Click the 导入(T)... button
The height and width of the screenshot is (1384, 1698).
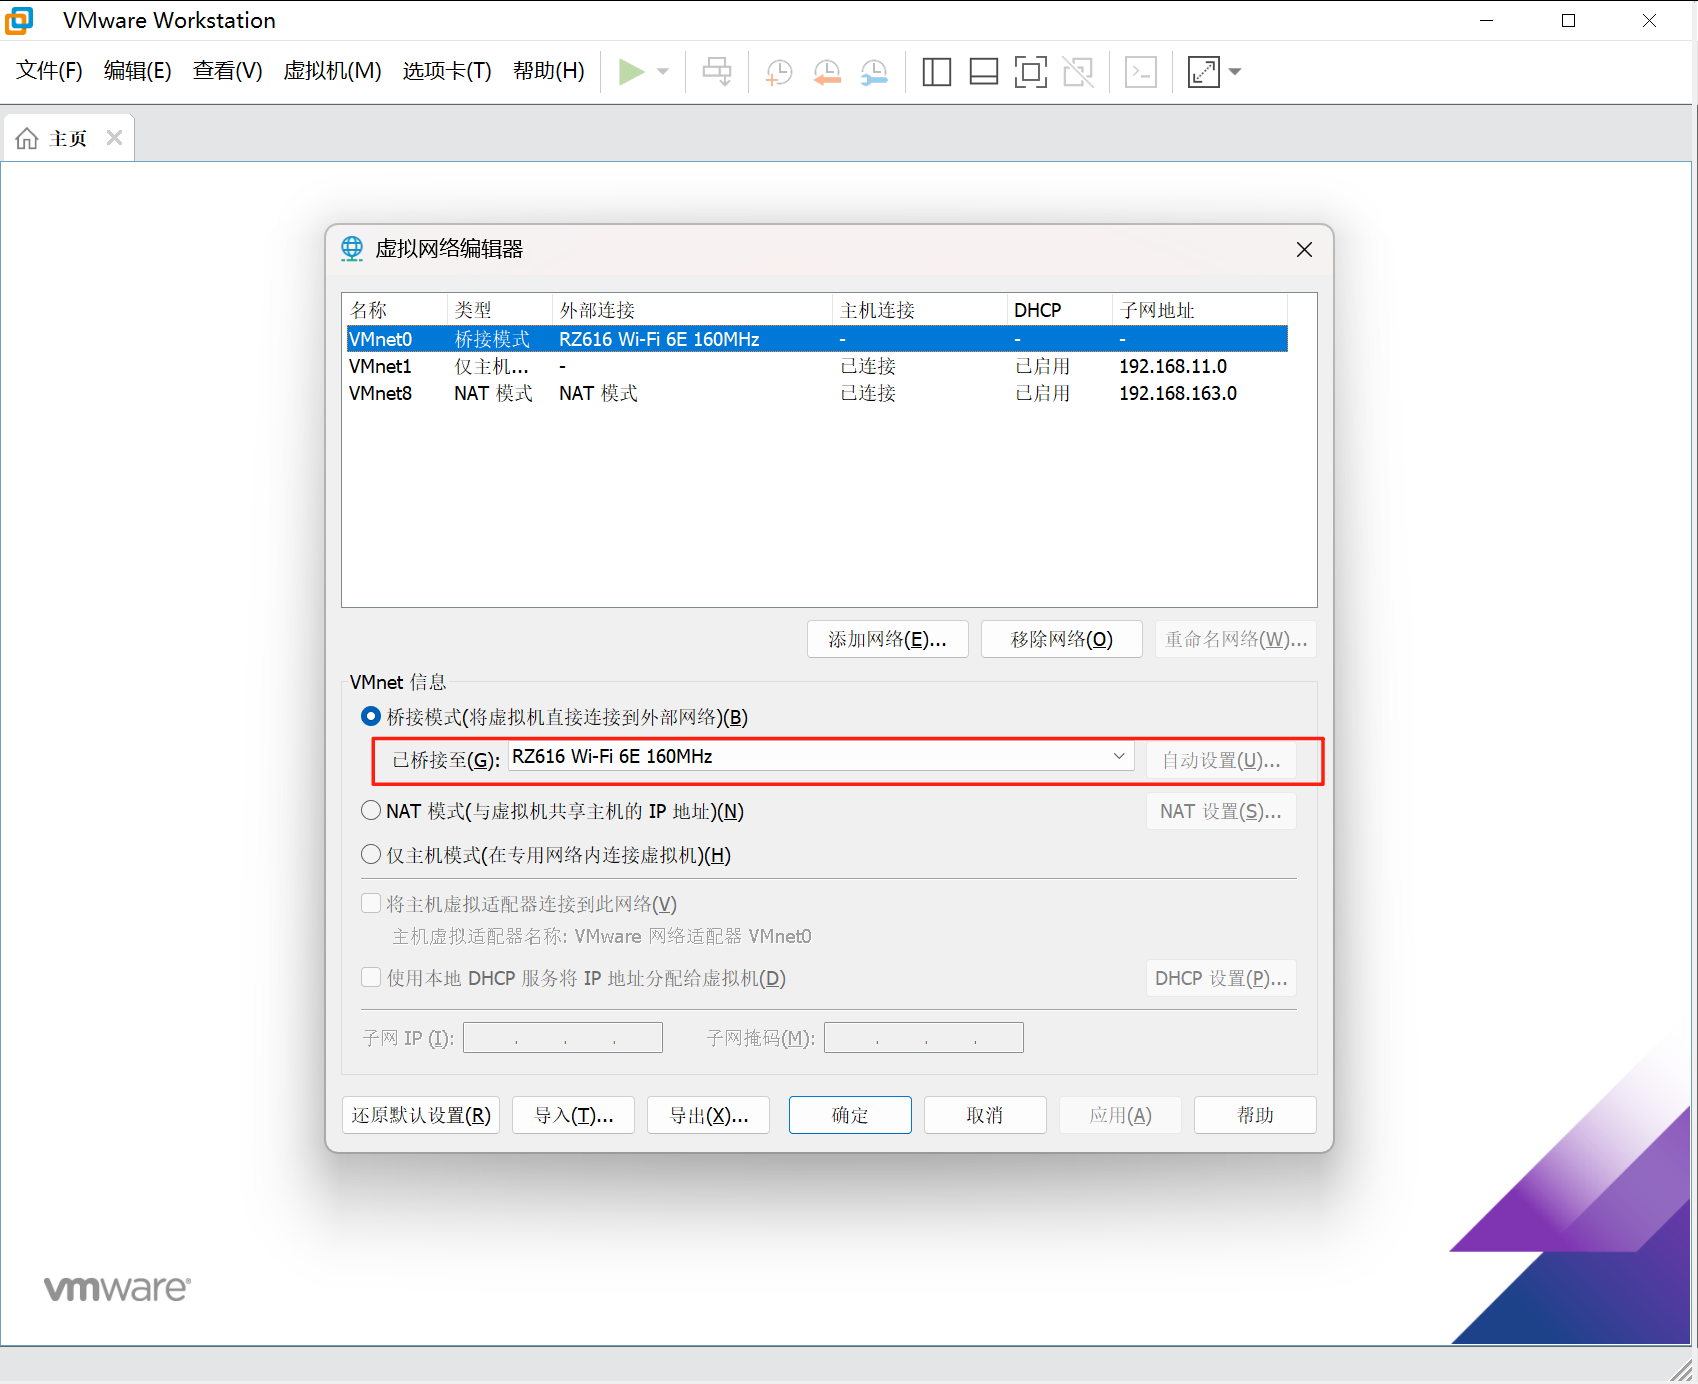click(574, 1115)
